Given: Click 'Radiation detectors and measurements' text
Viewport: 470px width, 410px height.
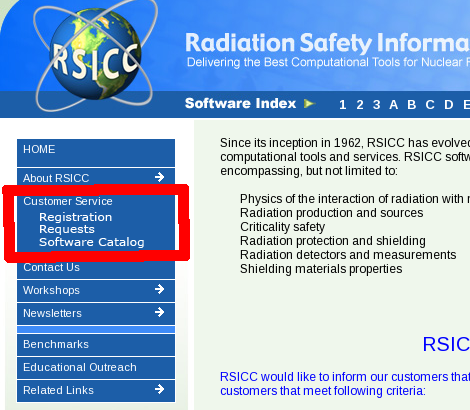Looking at the screenshot, I should tap(348, 255).
